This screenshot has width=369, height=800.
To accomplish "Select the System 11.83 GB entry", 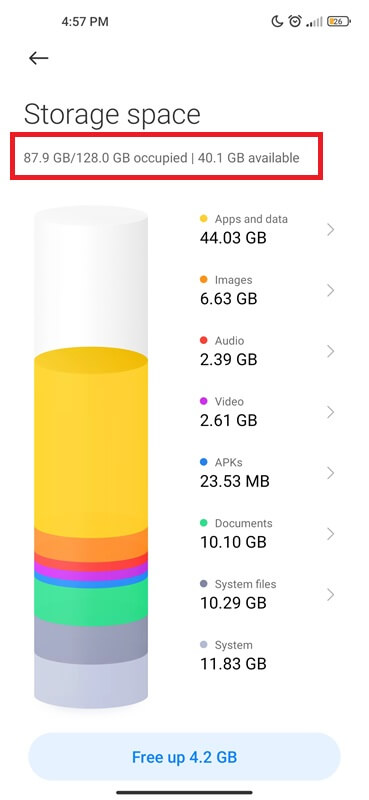I will tap(267, 655).
